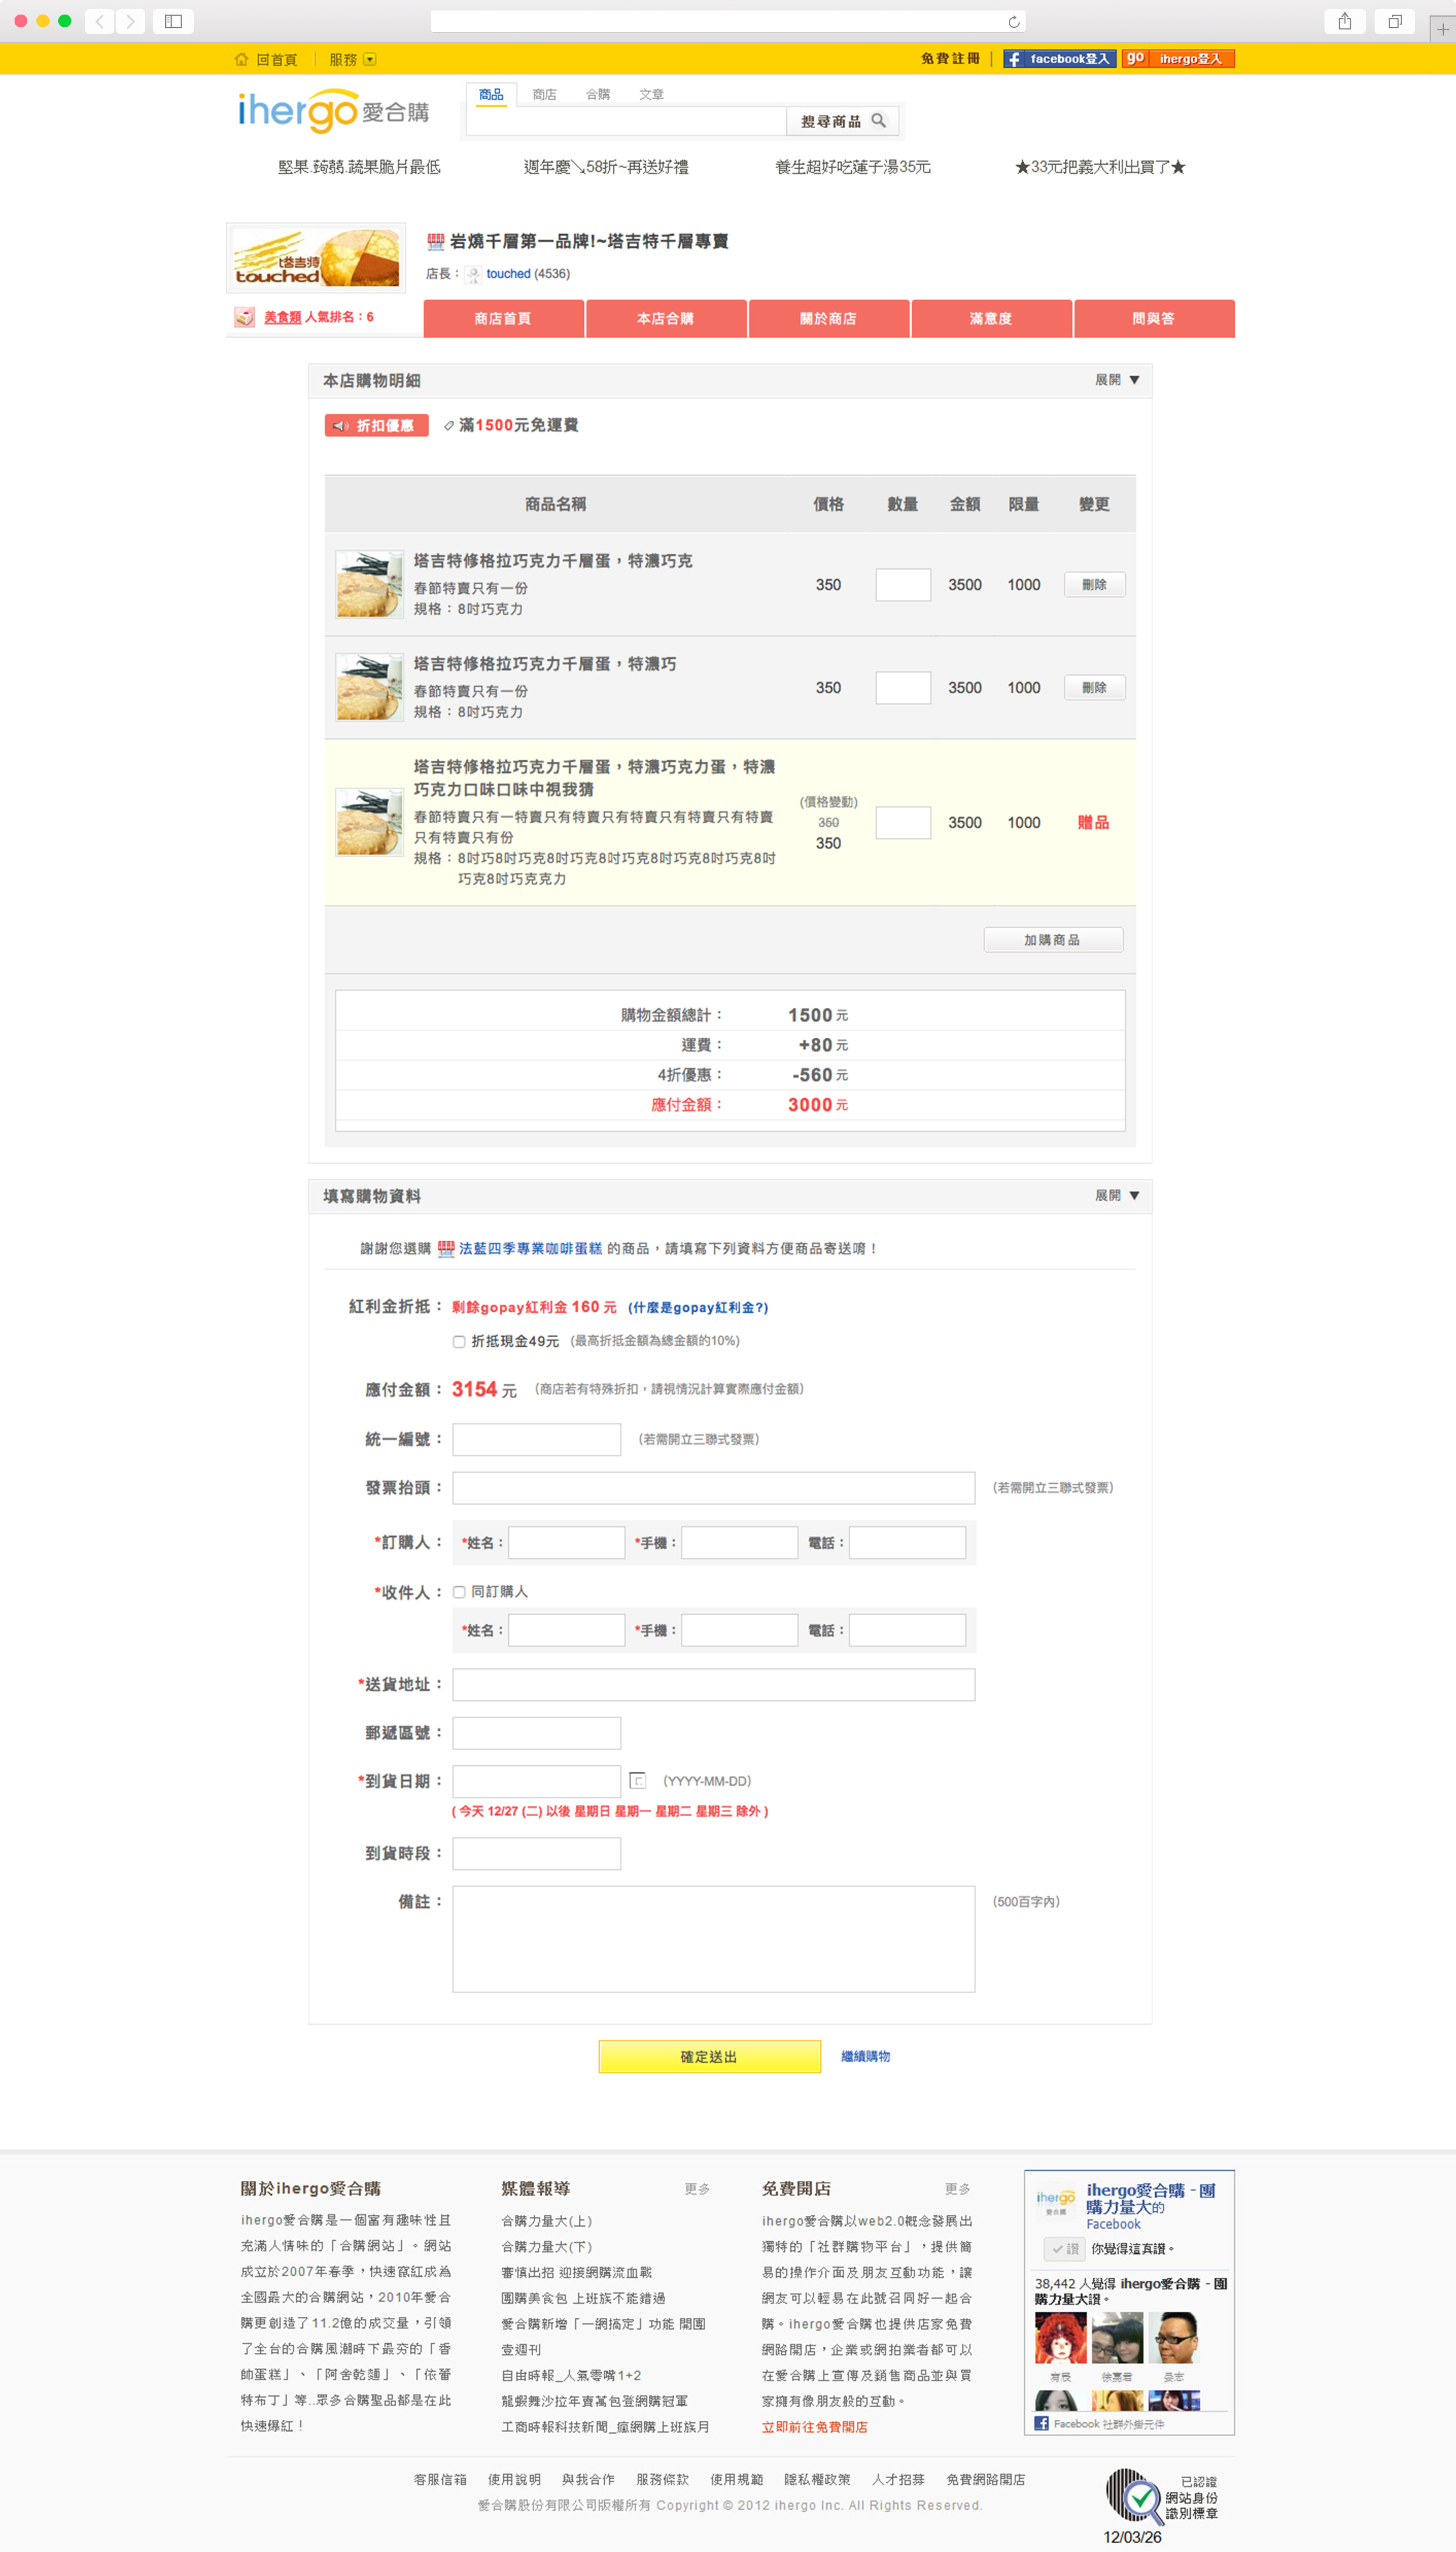Click the Facebook login icon
The height and width of the screenshot is (2552, 1456).
1014,59
